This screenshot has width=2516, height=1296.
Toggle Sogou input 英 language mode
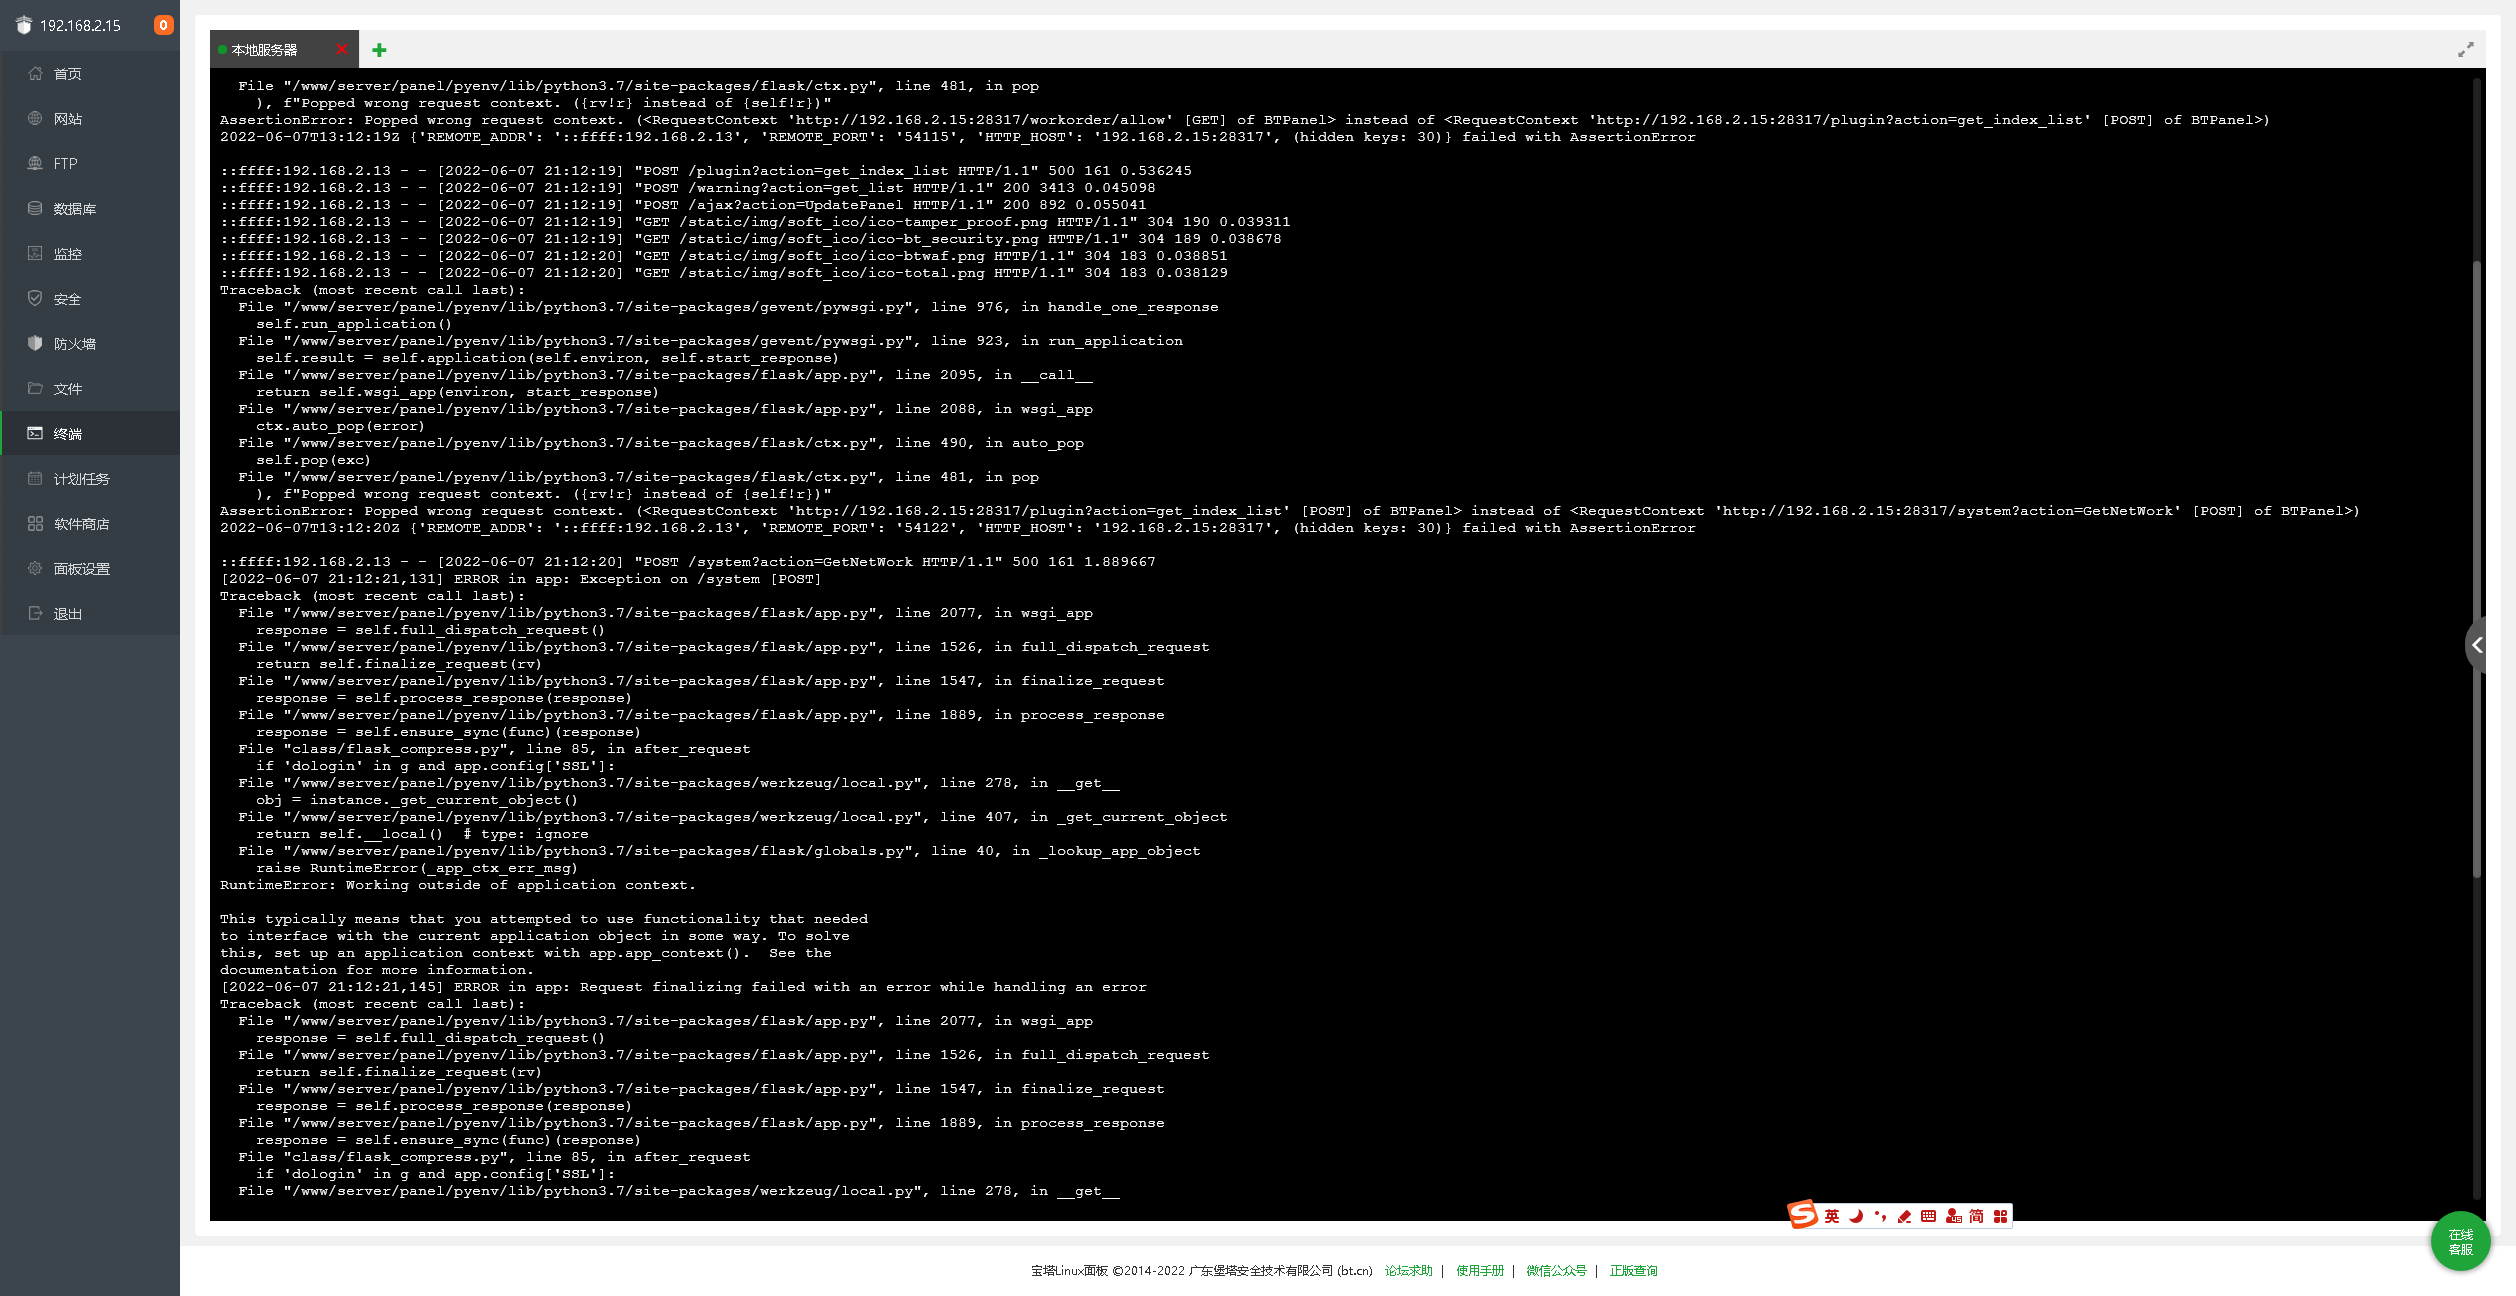[1831, 1216]
